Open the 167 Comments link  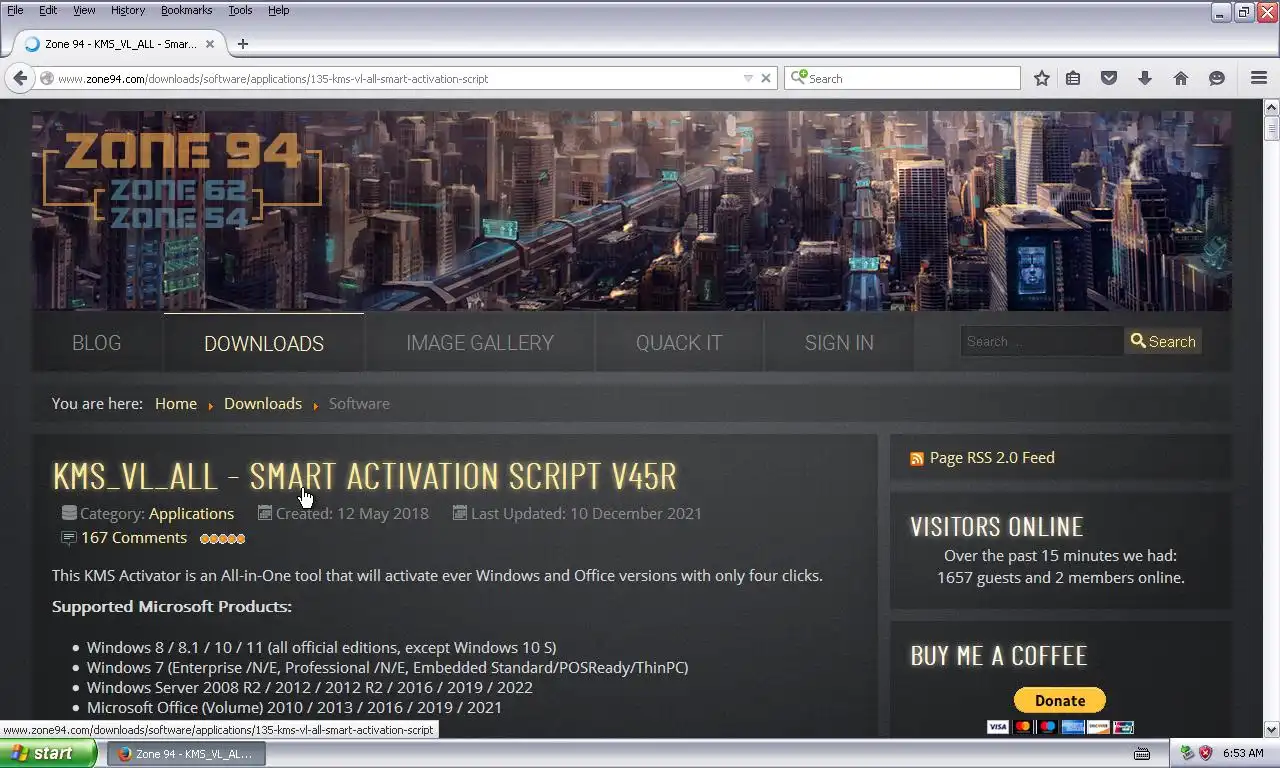134,537
